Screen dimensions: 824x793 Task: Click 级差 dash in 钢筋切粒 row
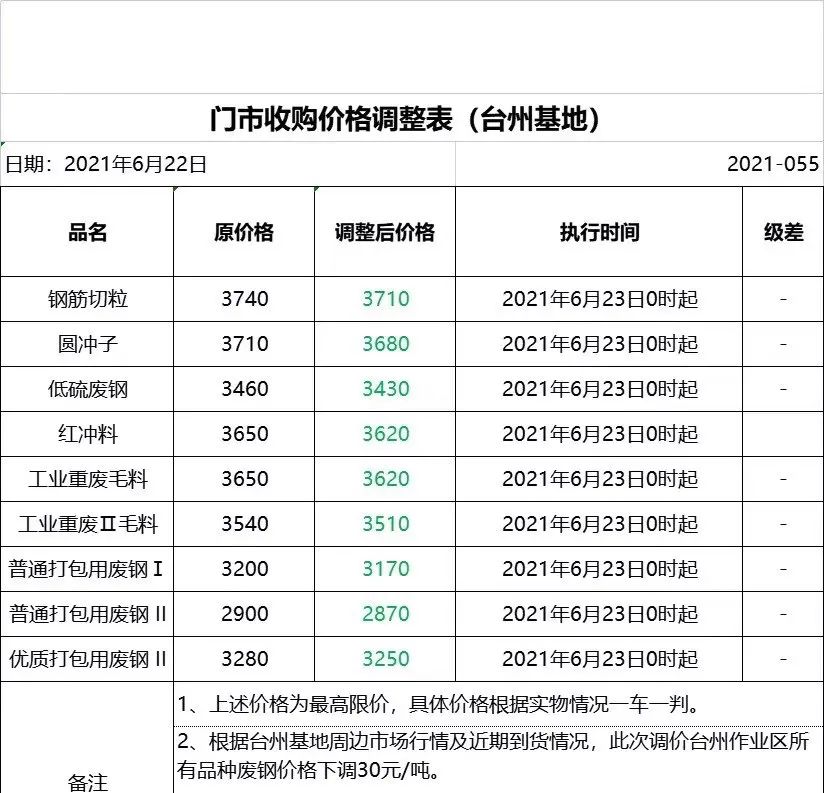783,299
